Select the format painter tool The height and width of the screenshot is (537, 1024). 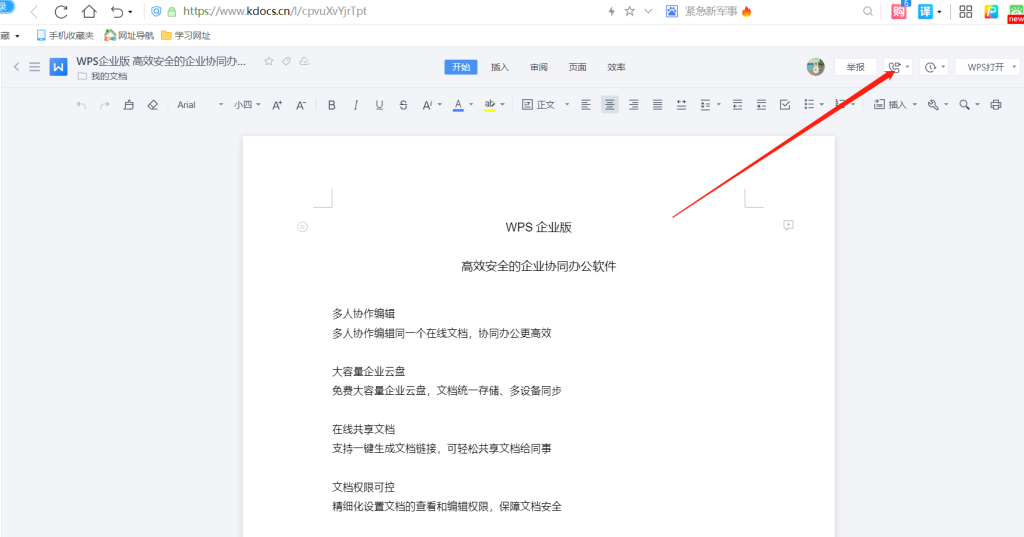(x=129, y=105)
